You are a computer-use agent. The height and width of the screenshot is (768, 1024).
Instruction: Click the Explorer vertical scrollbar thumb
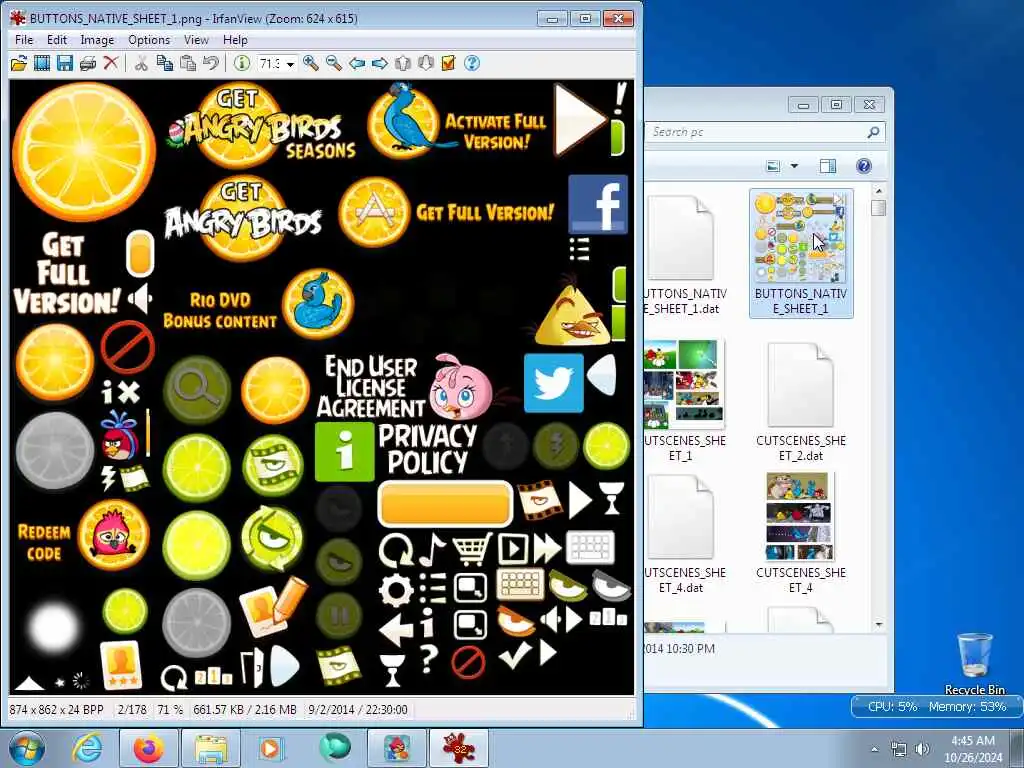tap(878, 208)
